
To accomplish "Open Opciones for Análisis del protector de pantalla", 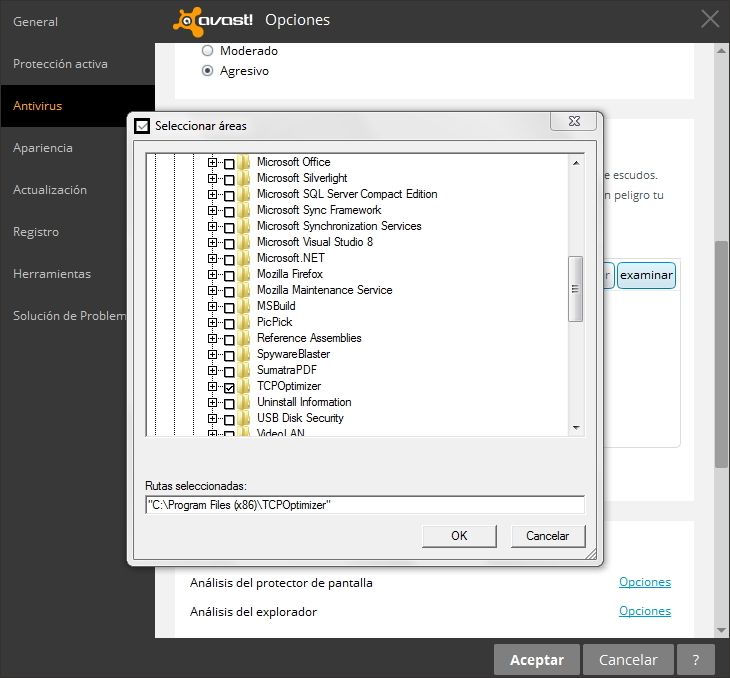I will pos(645,582).
